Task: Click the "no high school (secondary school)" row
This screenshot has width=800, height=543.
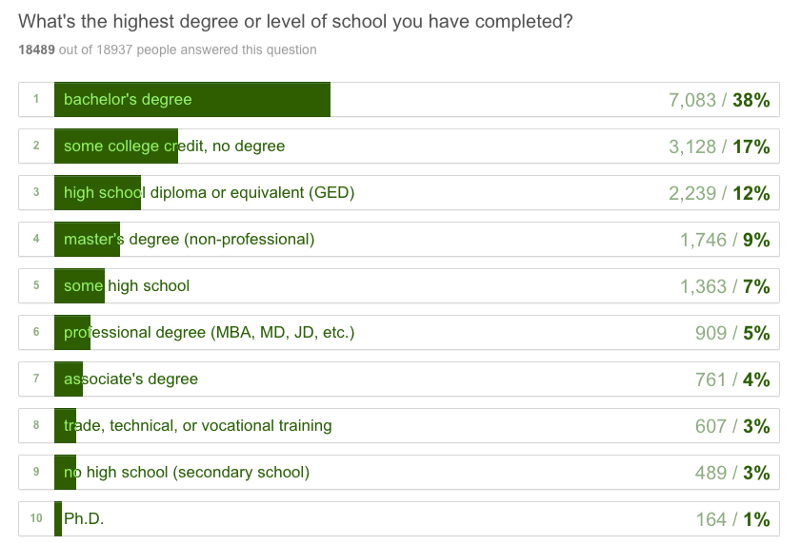Action: click(x=400, y=472)
